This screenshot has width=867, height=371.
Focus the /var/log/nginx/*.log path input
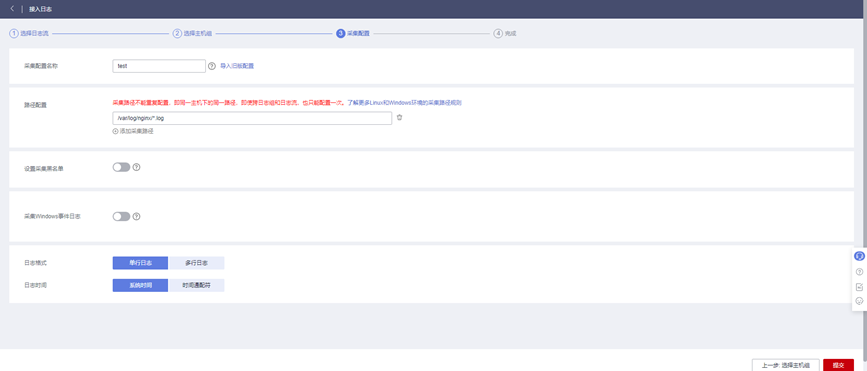pos(252,118)
